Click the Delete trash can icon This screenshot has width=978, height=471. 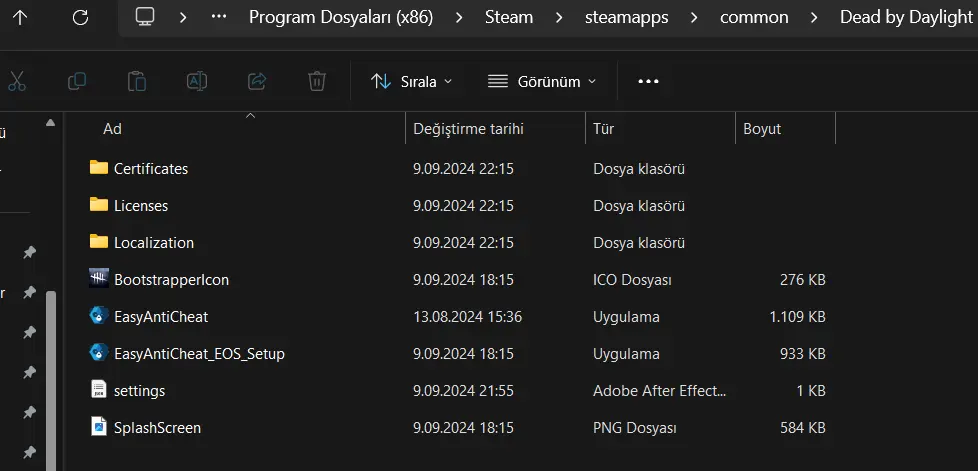pyautogui.click(x=317, y=81)
